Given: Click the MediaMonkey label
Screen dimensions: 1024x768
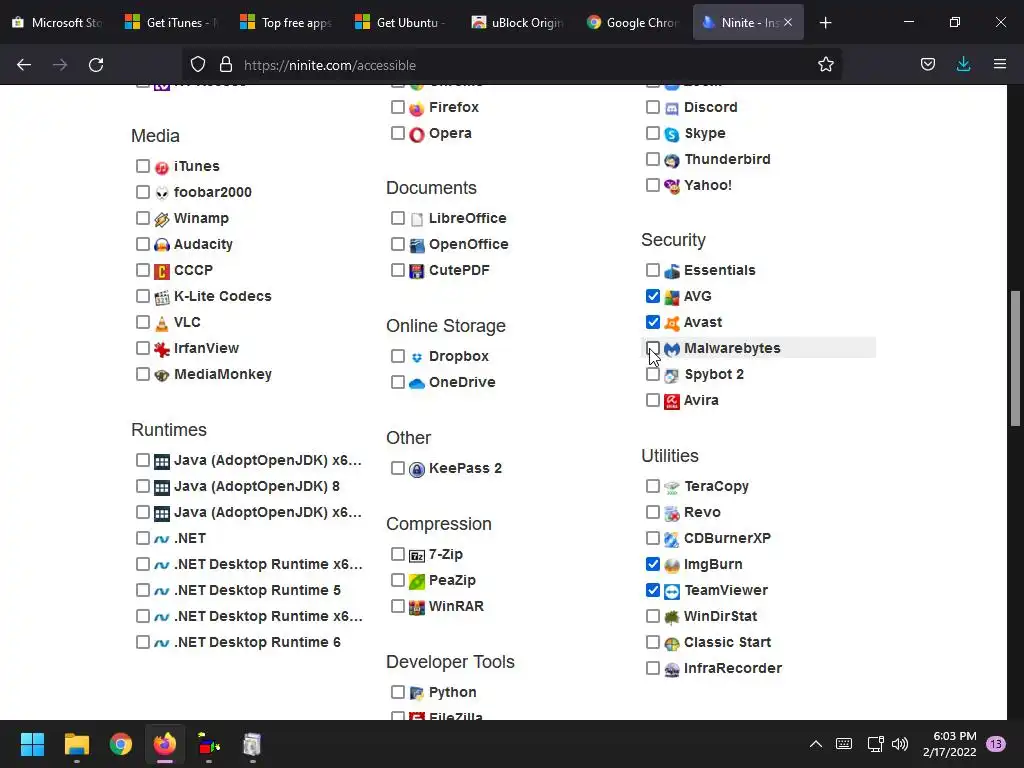Looking at the screenshot, I should 223,374.
